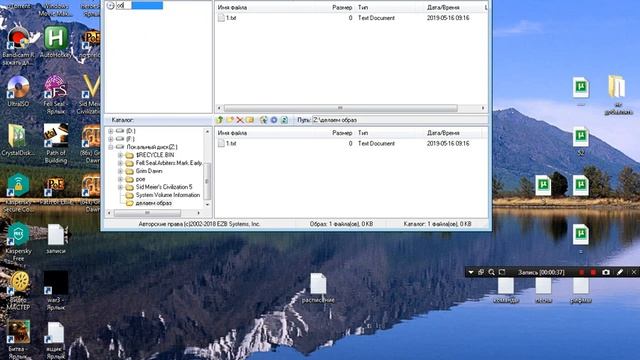
Task: Click the go up one folder toolbar icon
Action: [x=220, y=120]
